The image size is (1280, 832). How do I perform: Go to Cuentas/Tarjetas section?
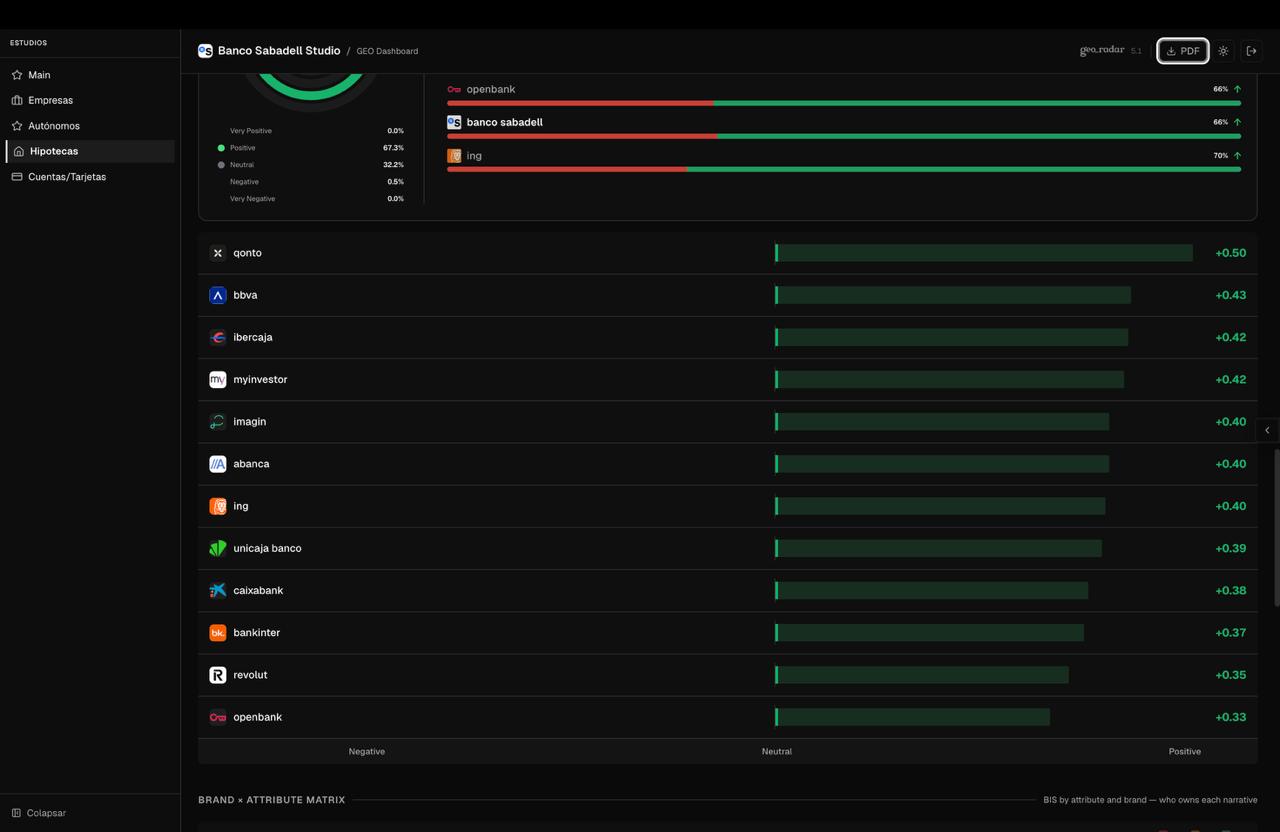pyautogui.click(x=66, y=177)
